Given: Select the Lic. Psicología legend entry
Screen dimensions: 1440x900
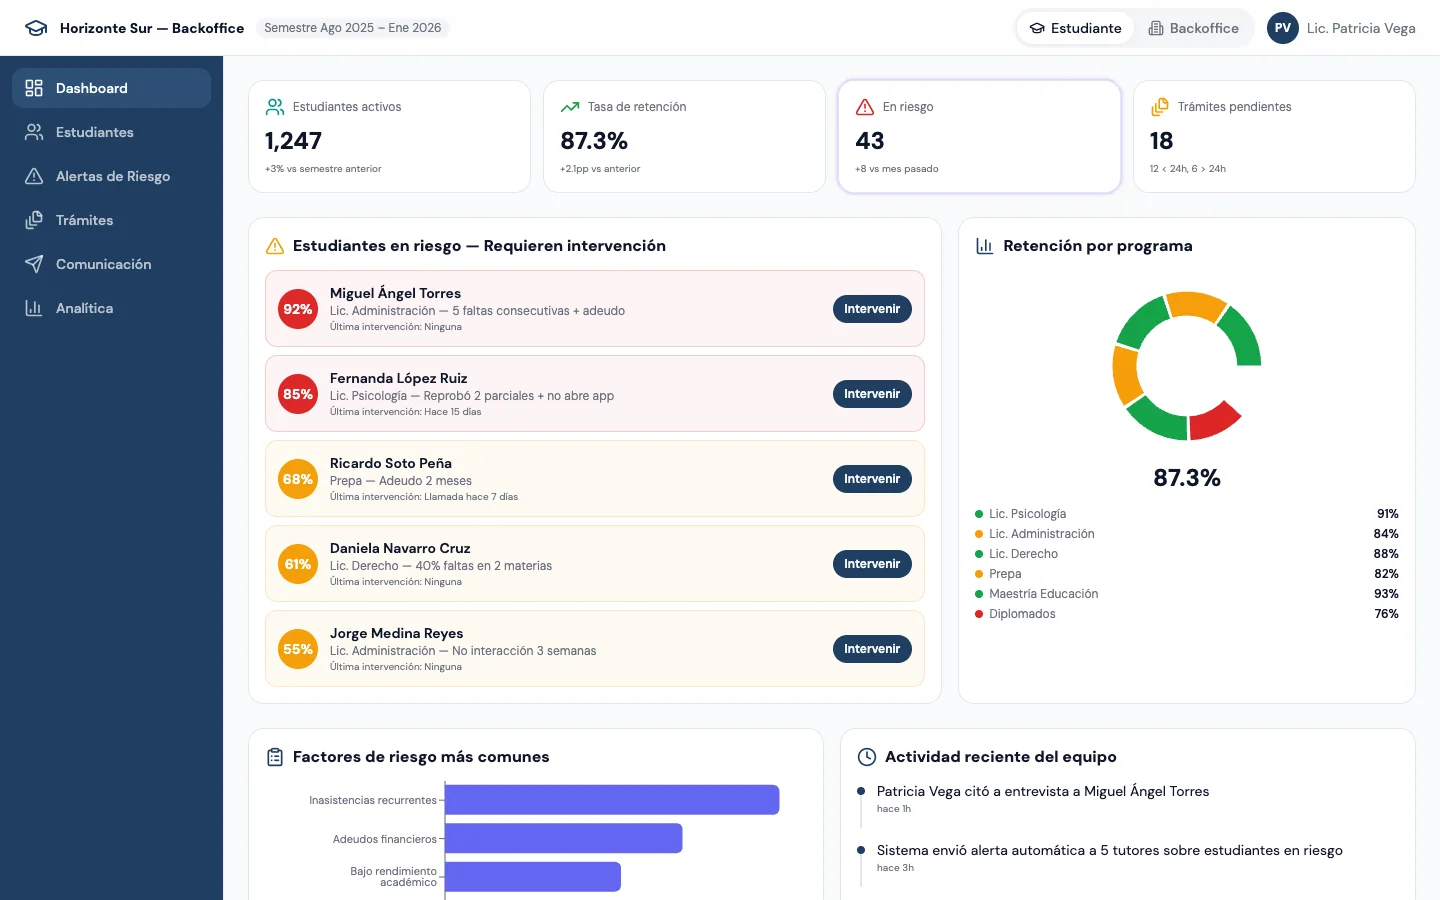Looking at the screenshot, I should pyautogui.click(x=1028, y=513).
